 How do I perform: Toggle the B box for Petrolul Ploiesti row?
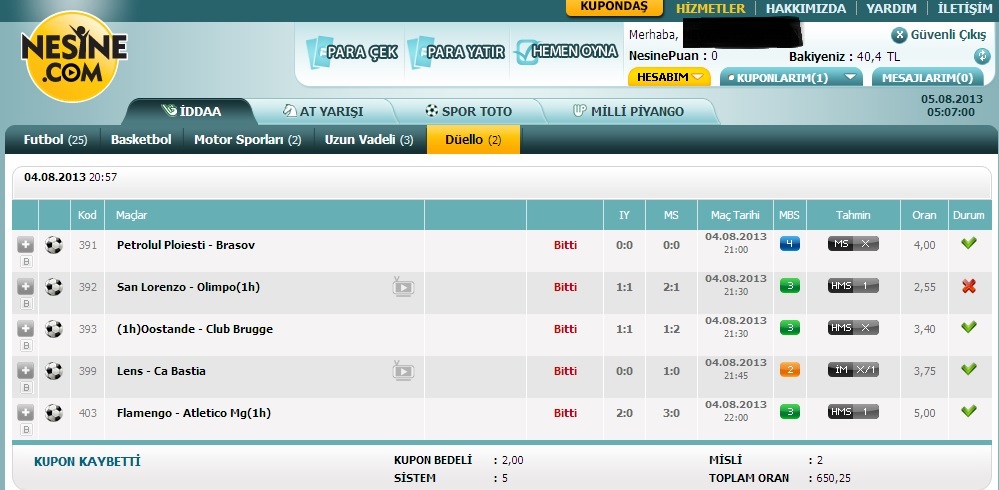coord(26,261)
